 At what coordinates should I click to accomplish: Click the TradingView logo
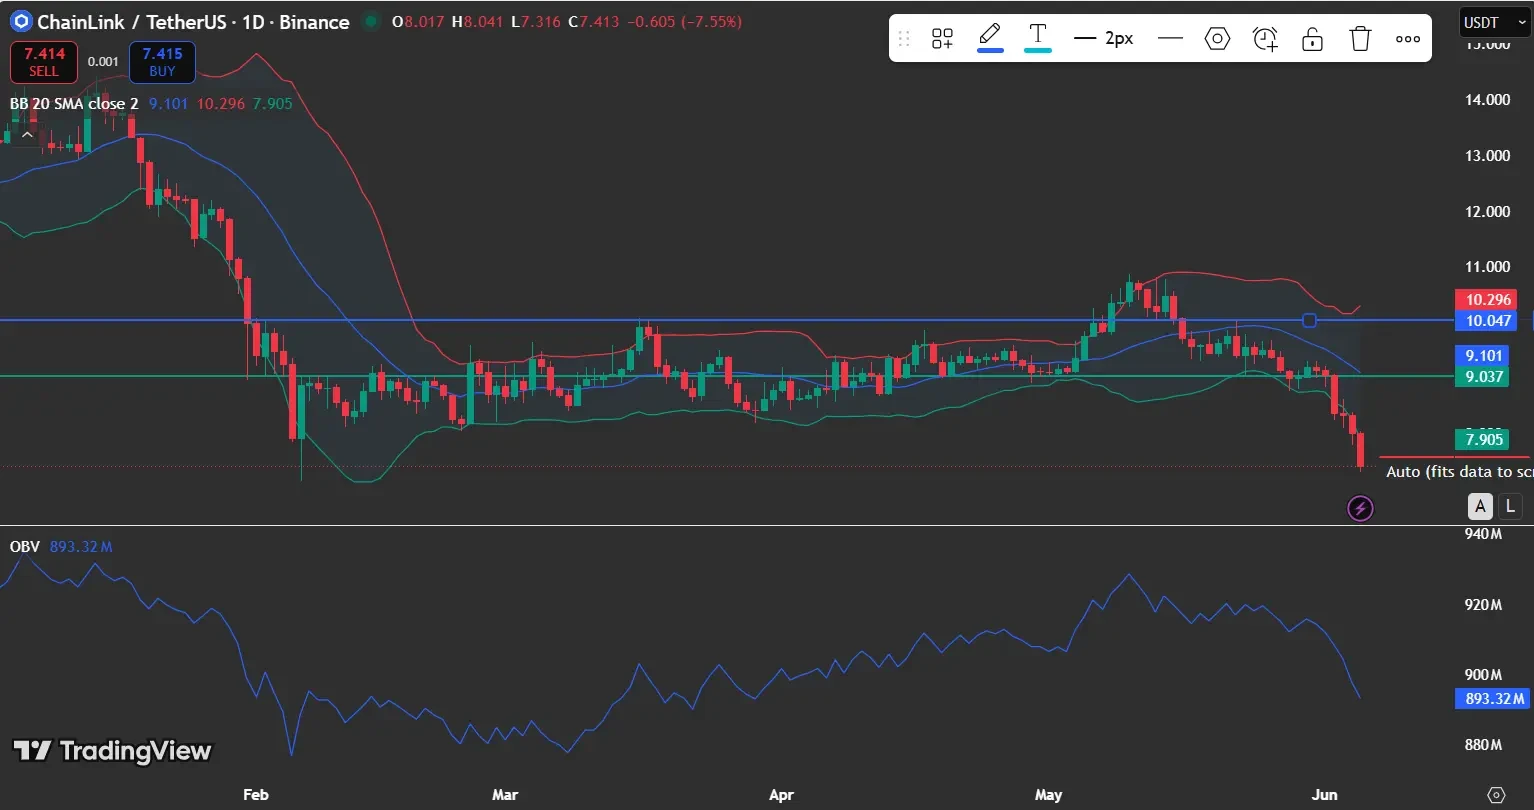[x=112, y=751]
